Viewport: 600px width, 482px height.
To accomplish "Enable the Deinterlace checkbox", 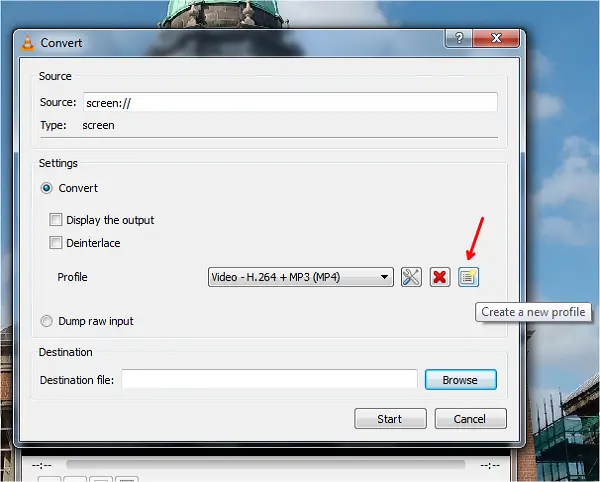I will coord(55,243).
